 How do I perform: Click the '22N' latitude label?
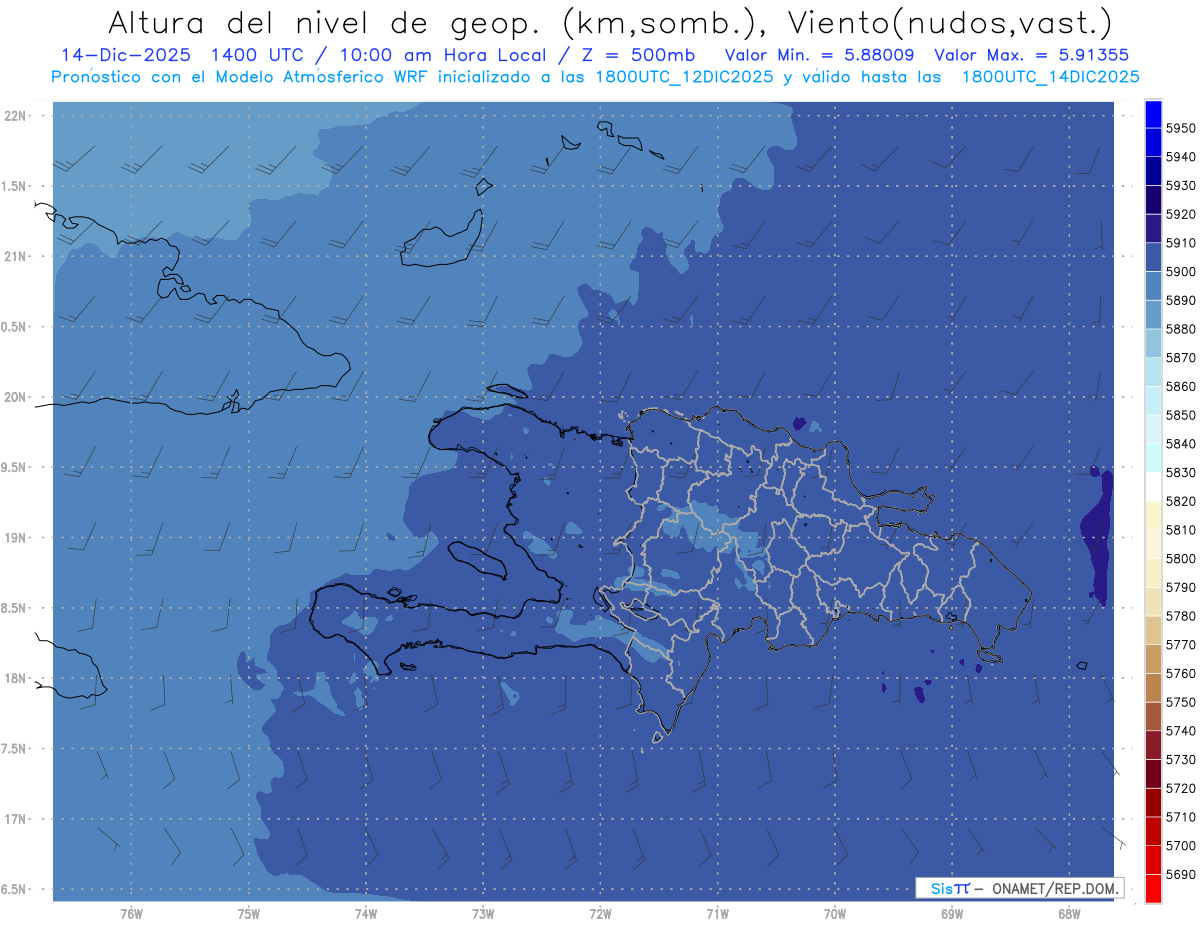coord(15,115)
